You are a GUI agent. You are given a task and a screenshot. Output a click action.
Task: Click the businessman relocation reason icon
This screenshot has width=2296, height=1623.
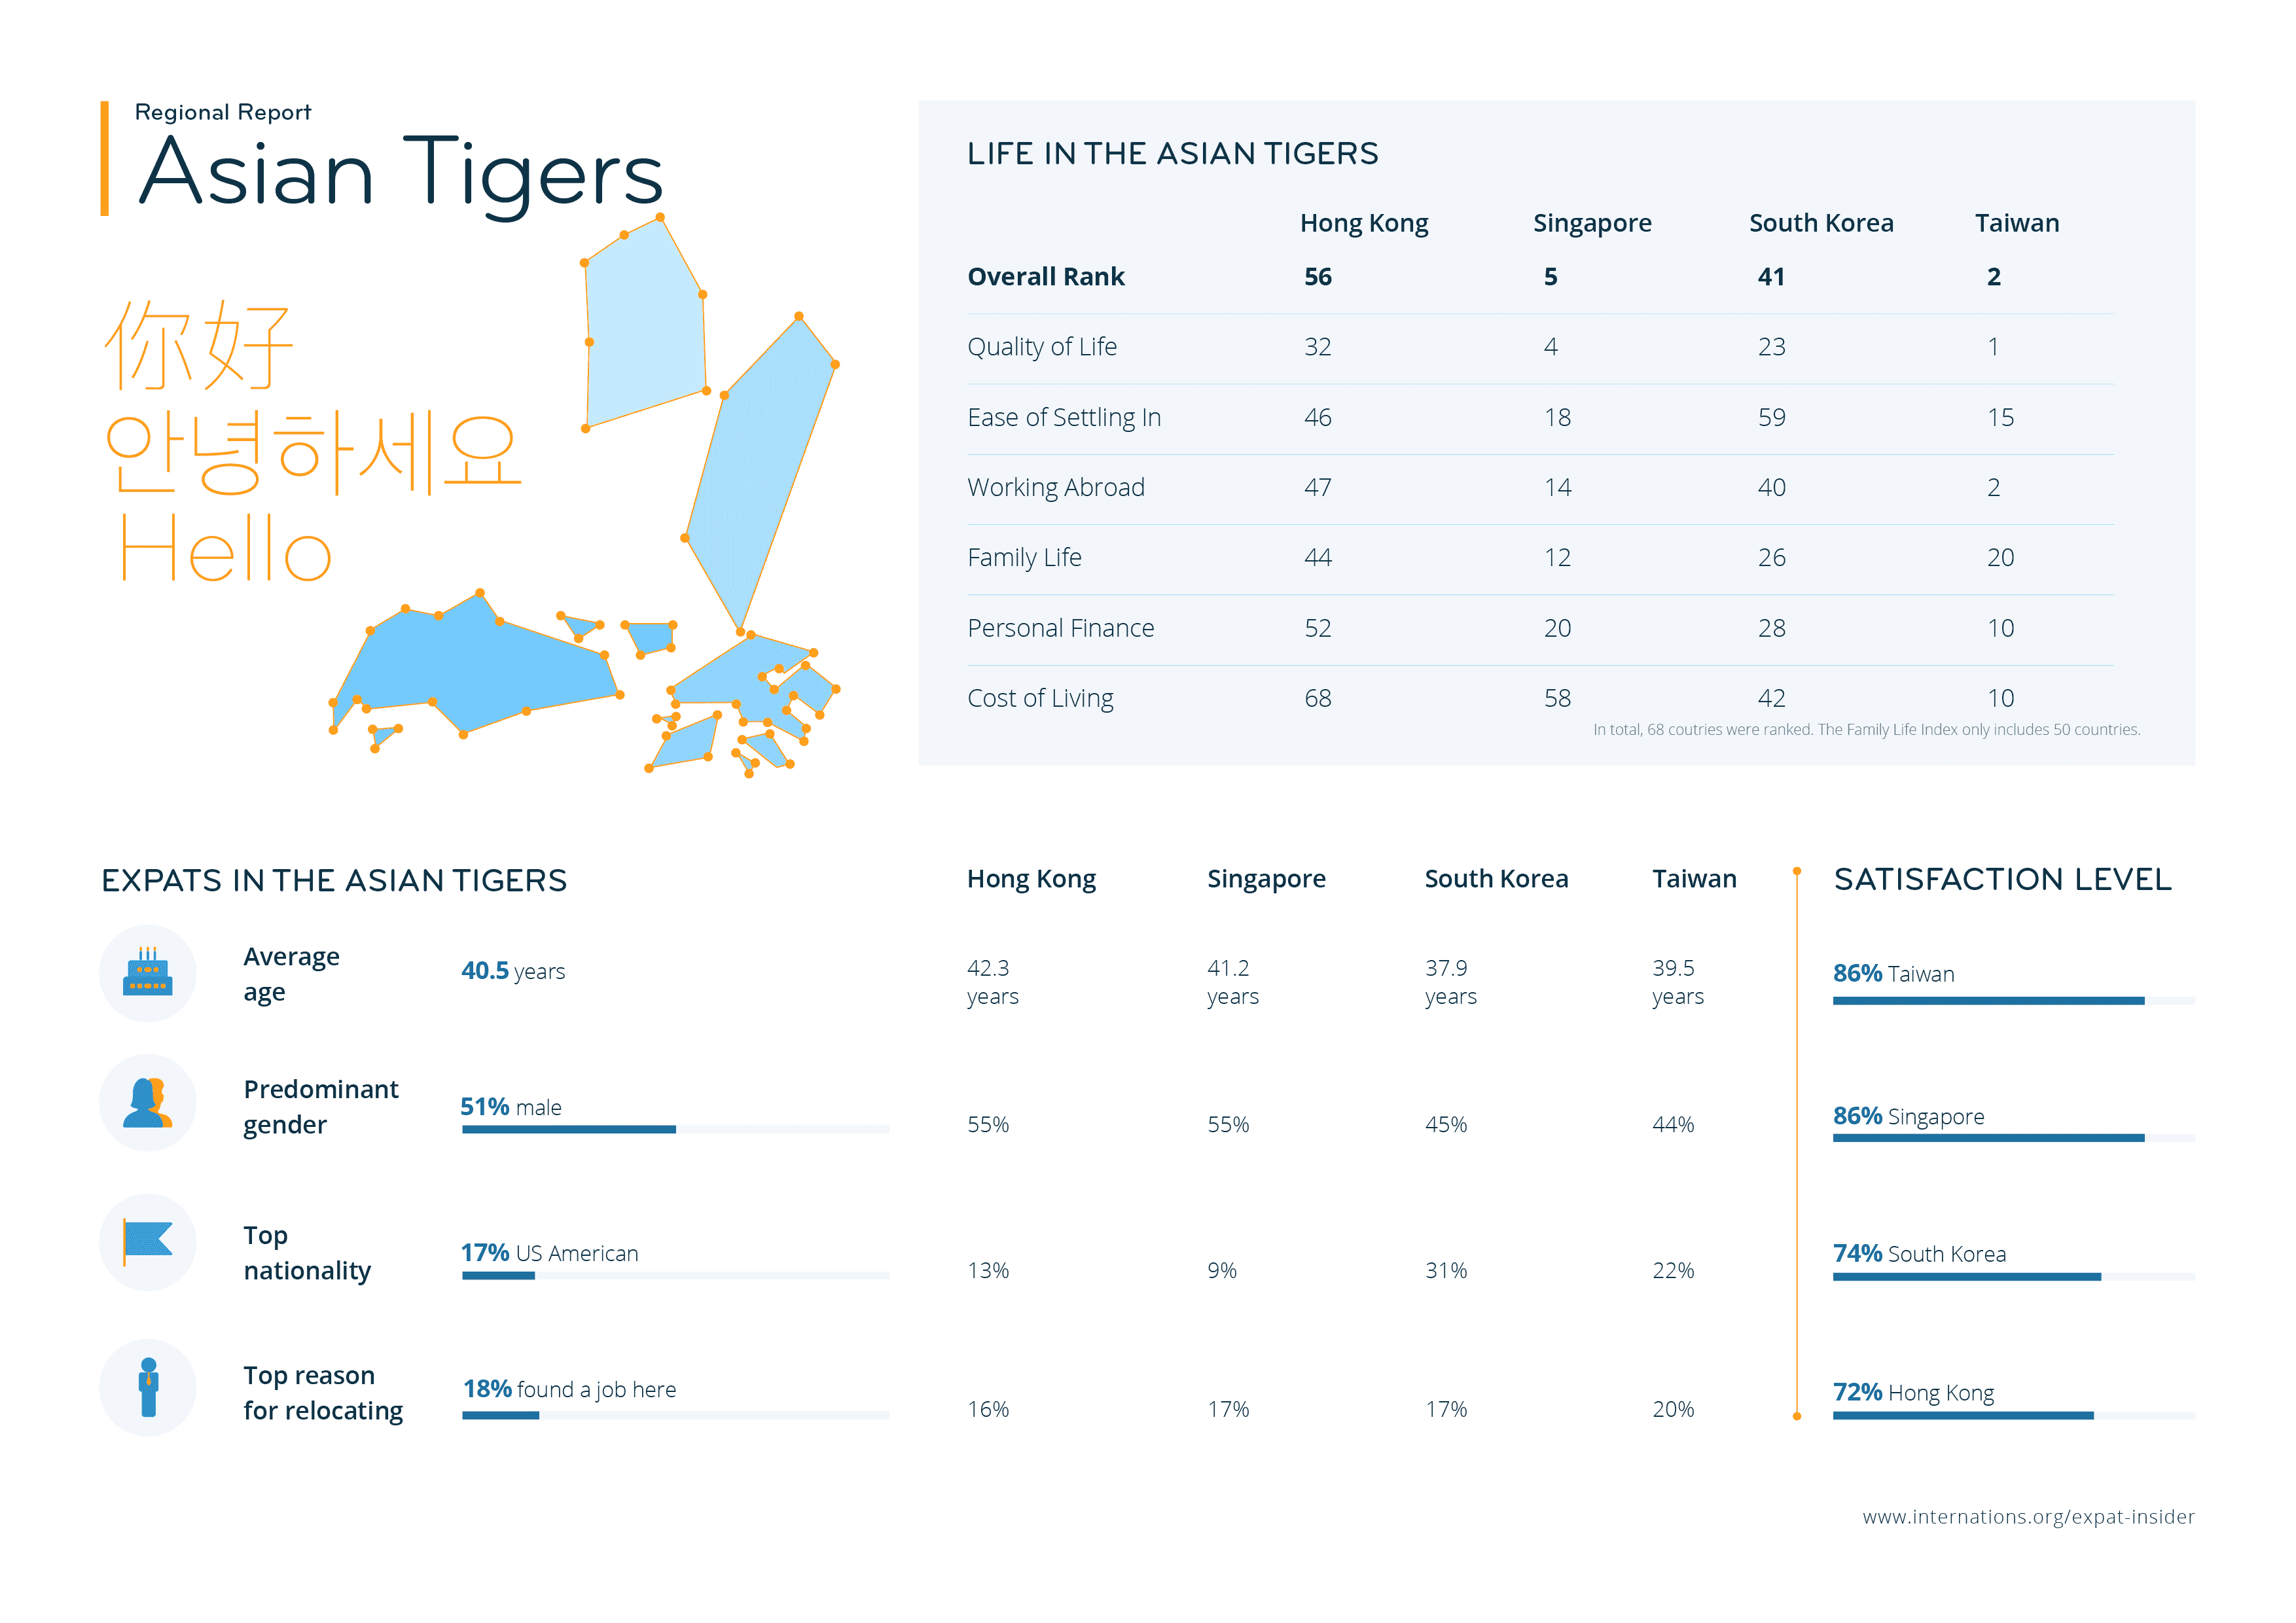pos(148,1387)
